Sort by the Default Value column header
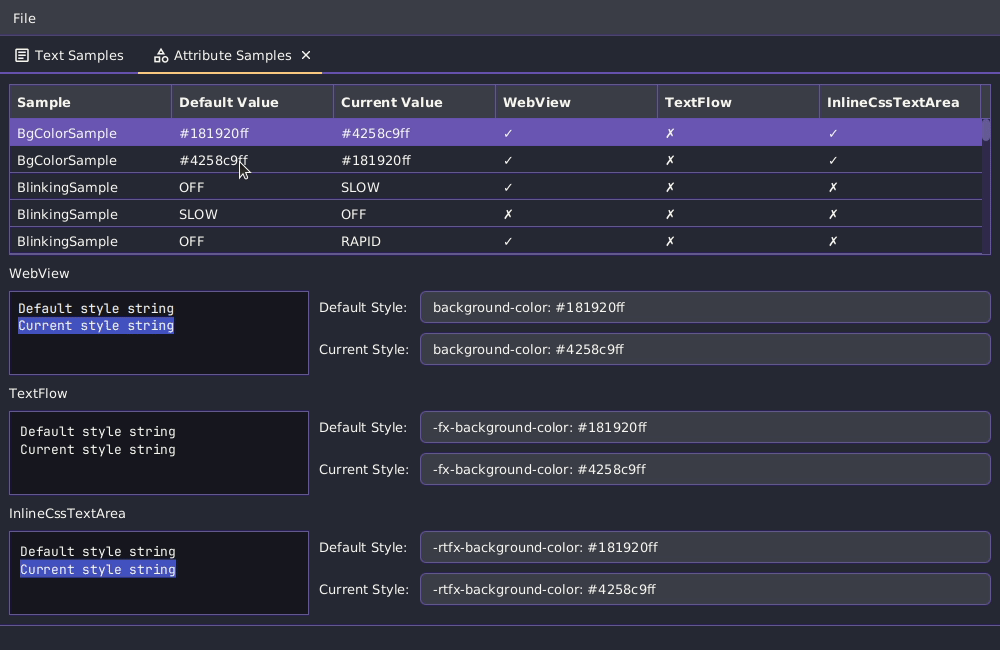The height and width of the screenshot is (650, 1000). coord(252,102)
